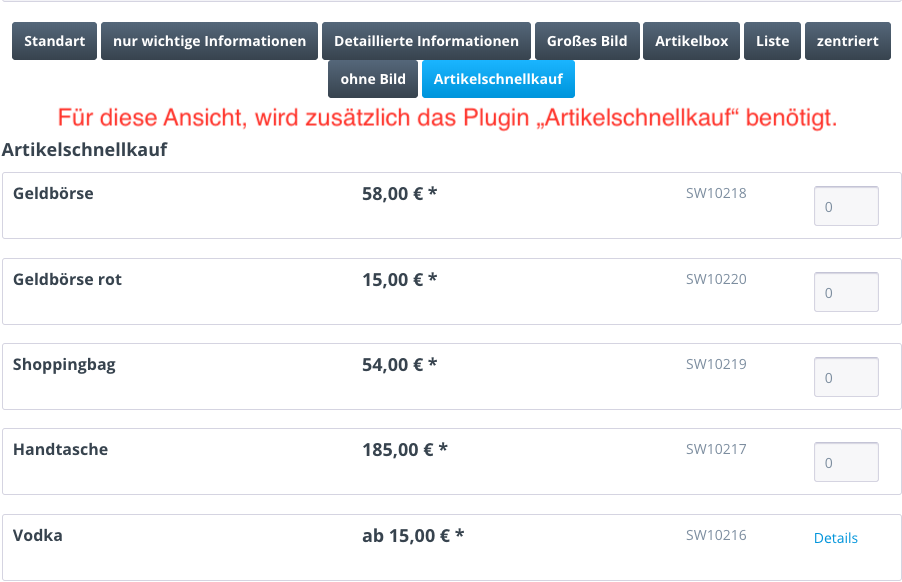Click the Shoppingbag quantity box
The width and height of the screenshot is (902, 582).
pos(846,377)
